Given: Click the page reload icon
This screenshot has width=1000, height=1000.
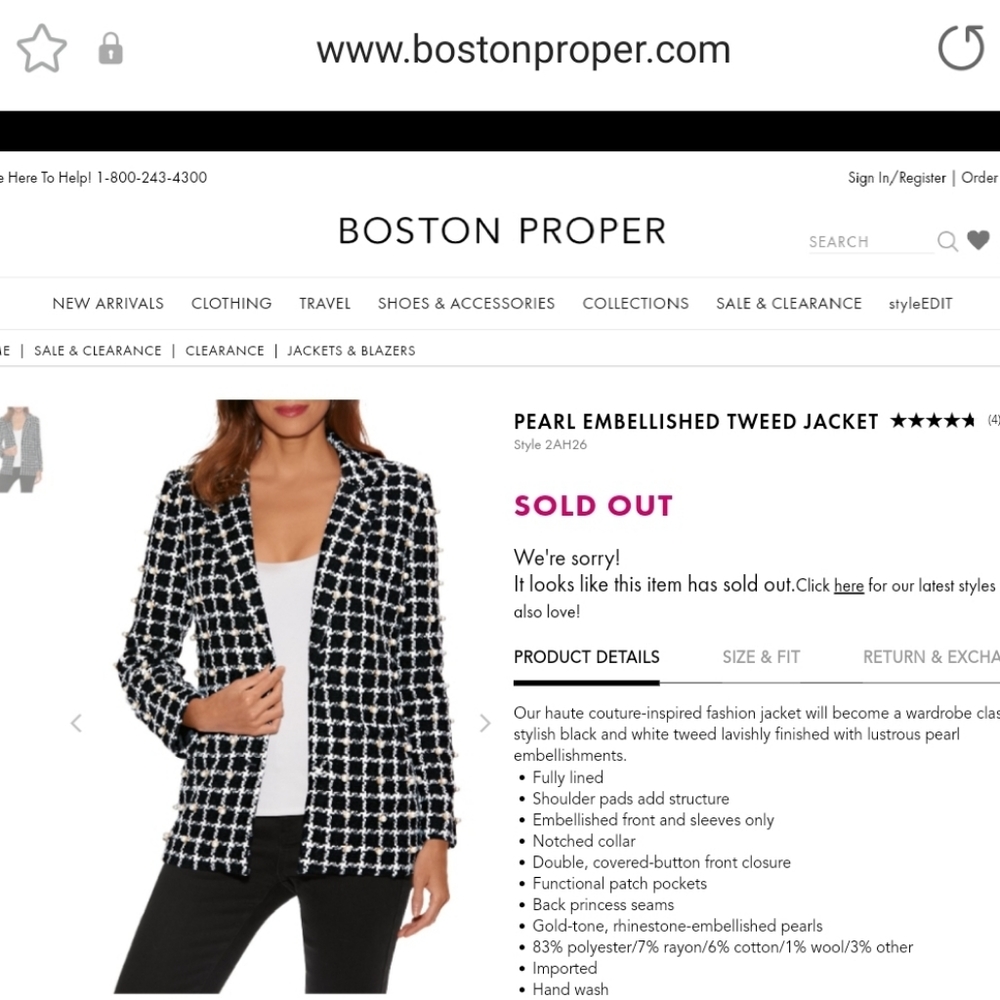Looking at the screenshot, I should pyautogui.click(x=959, y=47).
